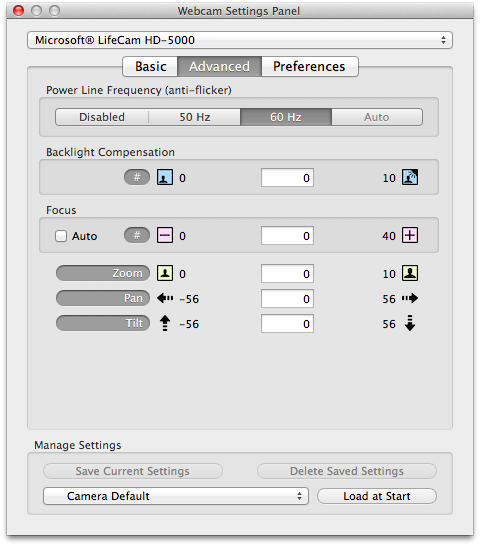Click the Backlight Compensation minimum icon
The width and height of the screenshot is (480, 546).
point(165,177)
